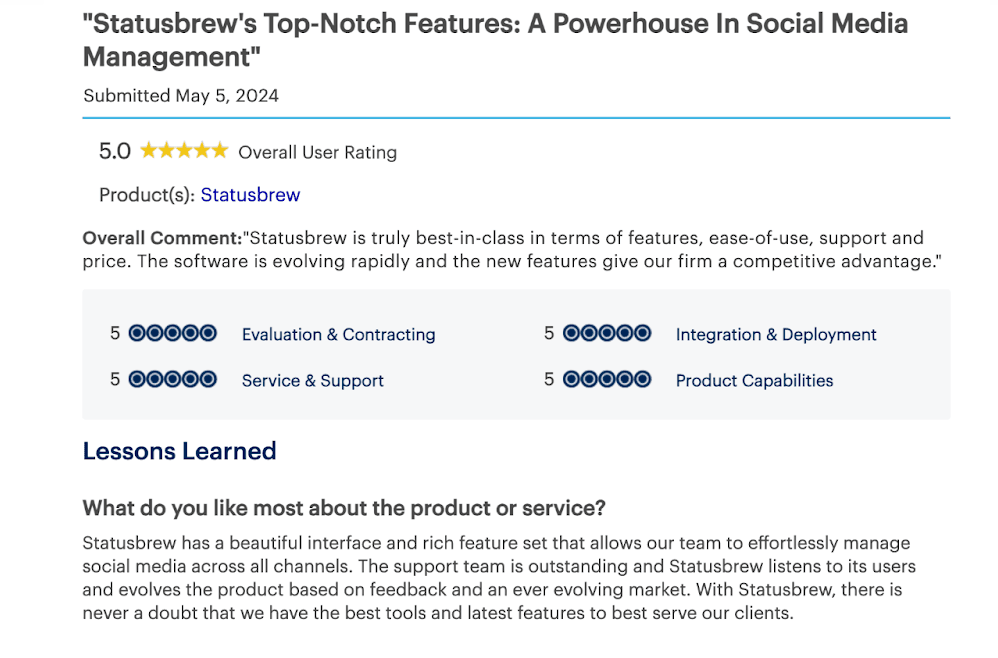Click the first gold star in overall rating
The height and width of the screenshot is (658, 998).
148,151
